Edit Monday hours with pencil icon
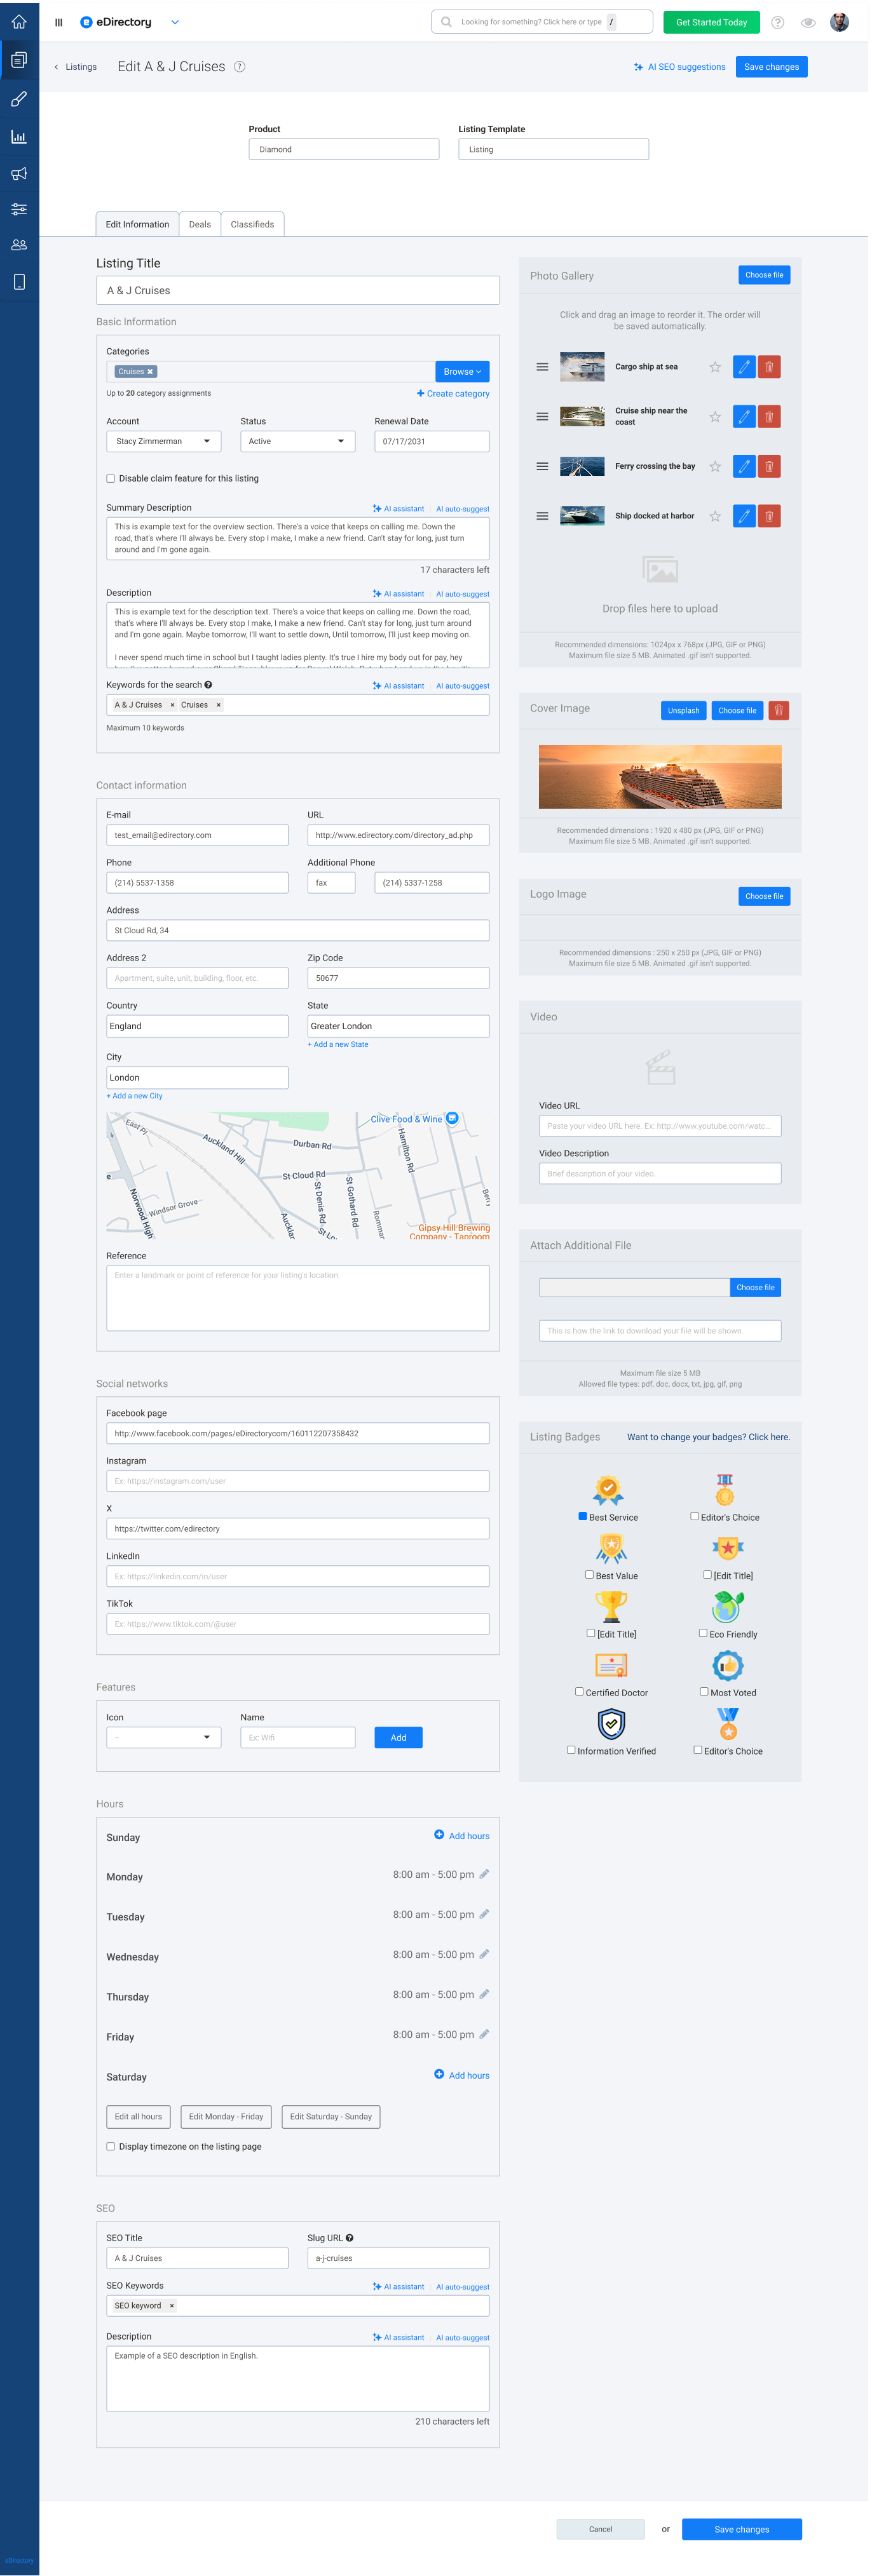Image resolution: width=872 pixels, height=2576 pixels. [484, 1874]
